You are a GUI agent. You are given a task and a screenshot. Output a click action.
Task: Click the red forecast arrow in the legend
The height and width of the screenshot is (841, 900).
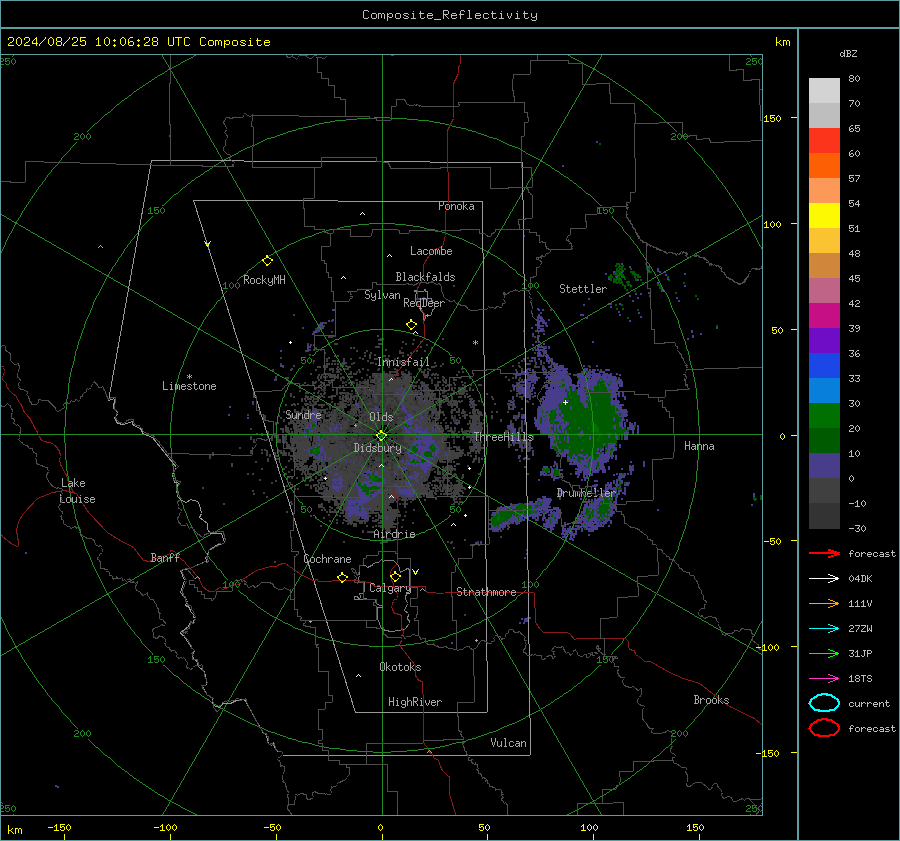point(824,553)
